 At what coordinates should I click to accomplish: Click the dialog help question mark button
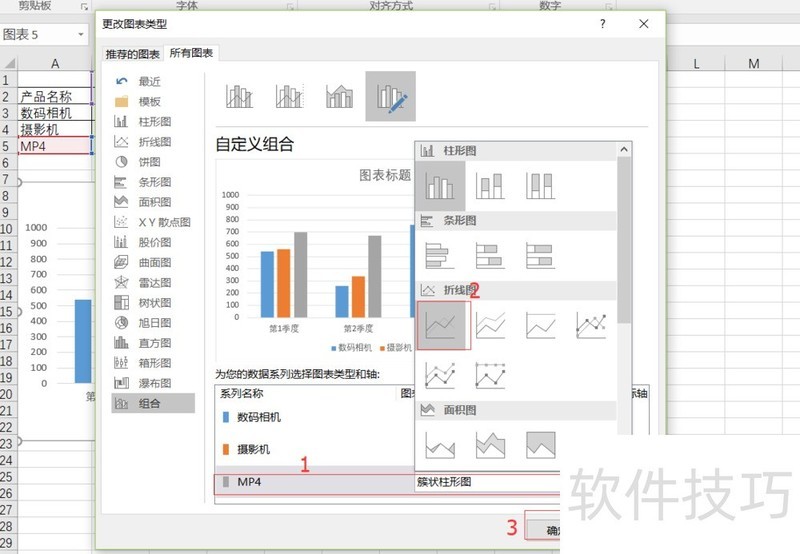[x=603, y=23]
